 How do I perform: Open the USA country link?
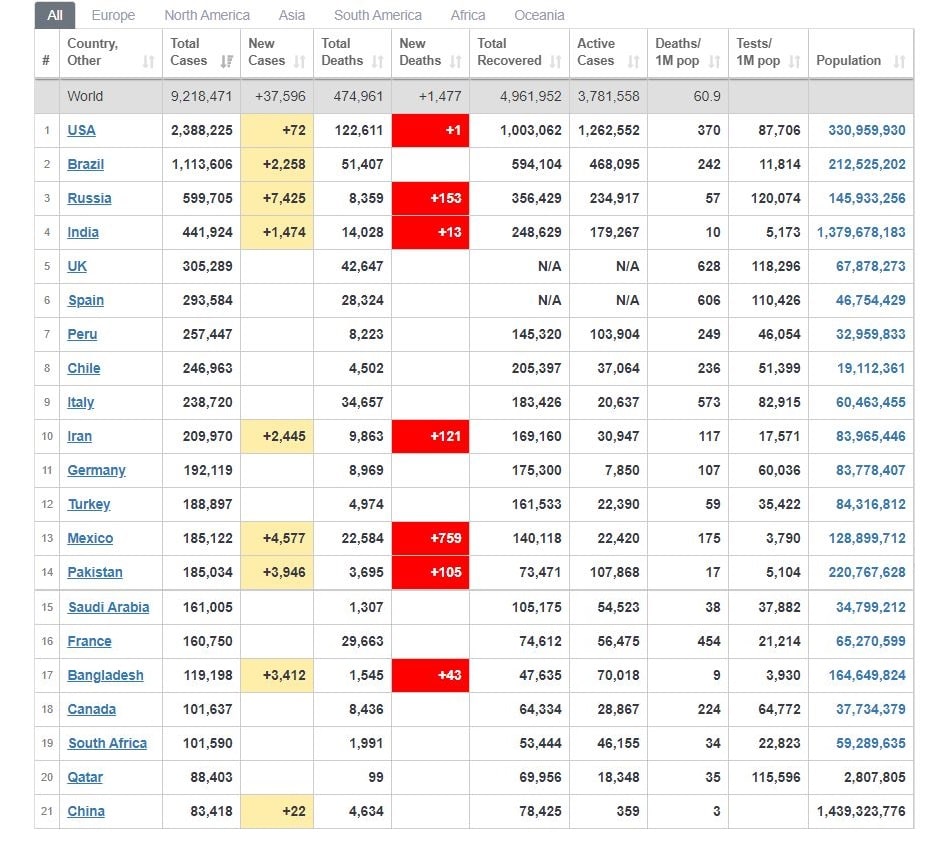click(x=81, y=130)
